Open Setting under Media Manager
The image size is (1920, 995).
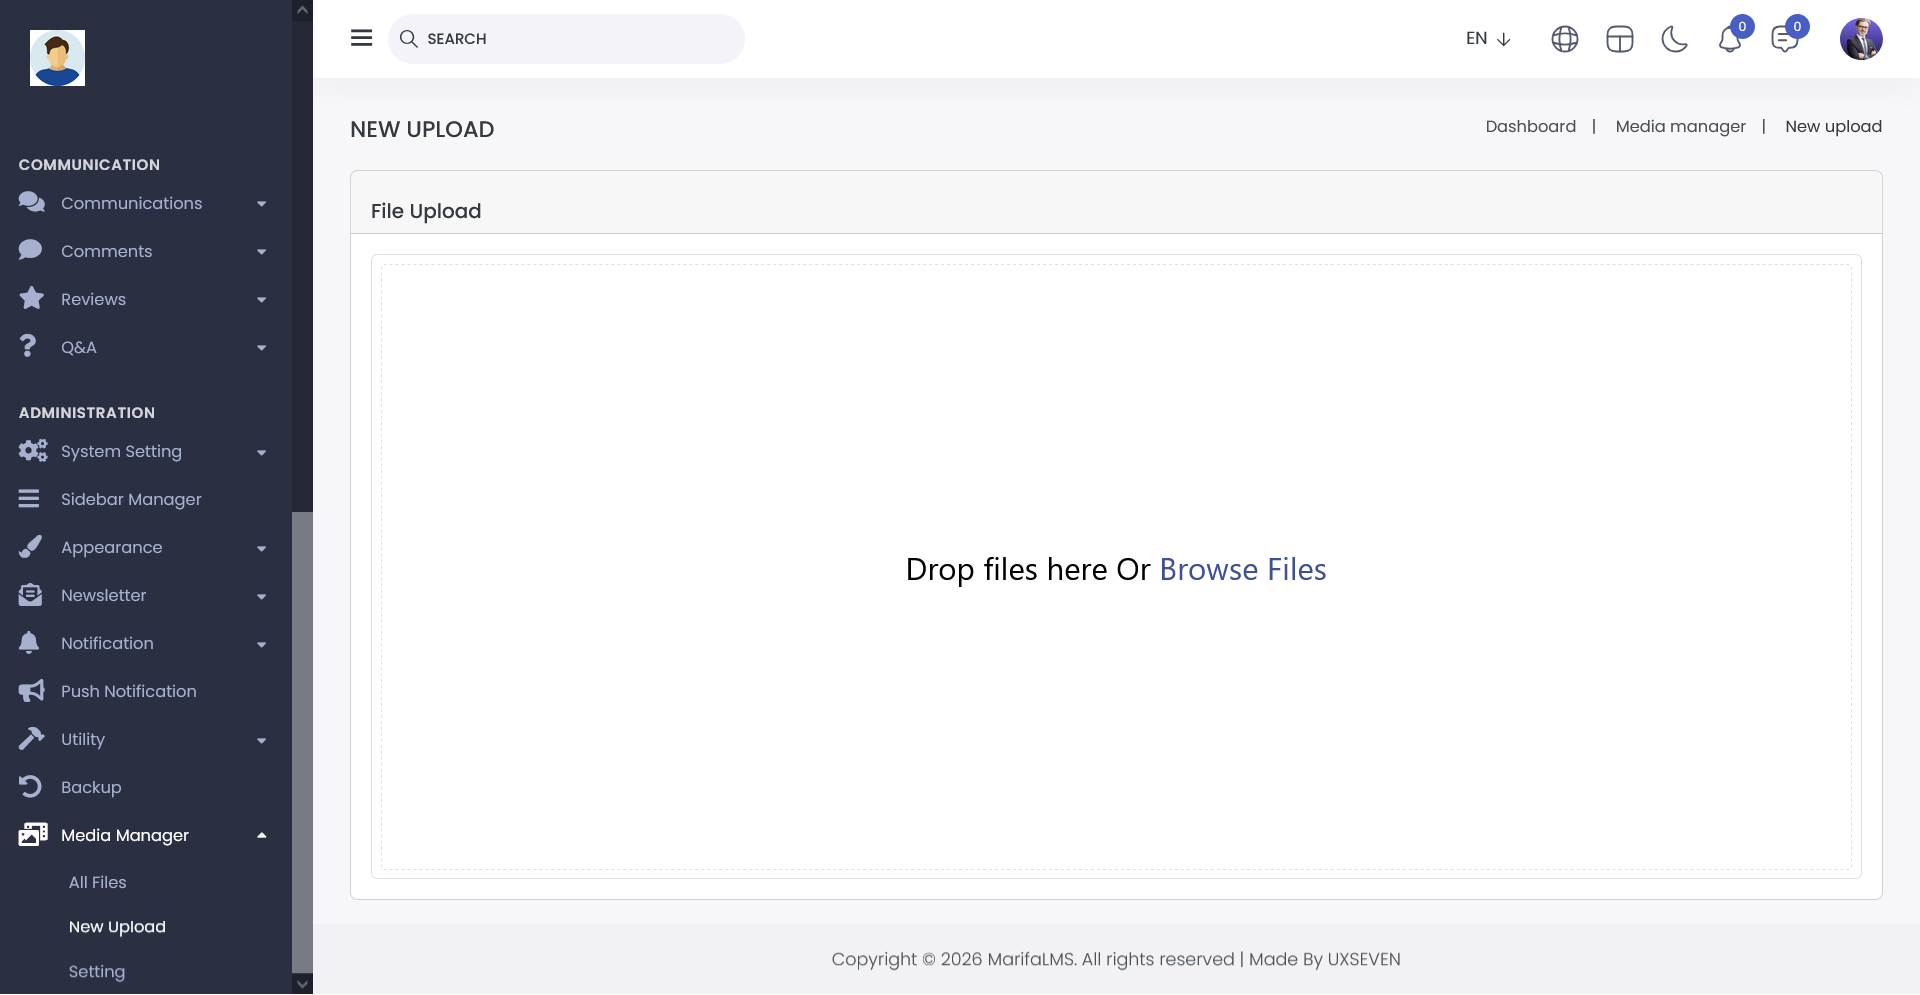(x=97, y=971)
